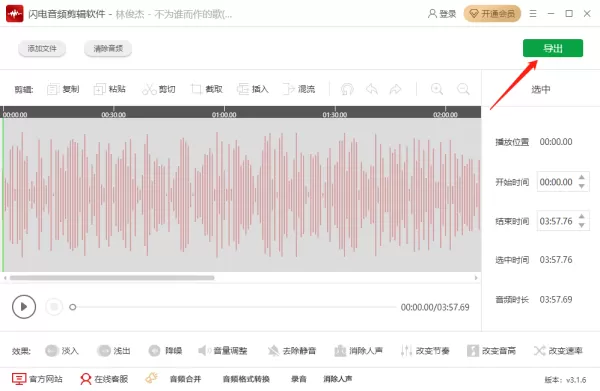Select the 剪切 cut tool
Screen dimensions: 600x391
point(159,89)
